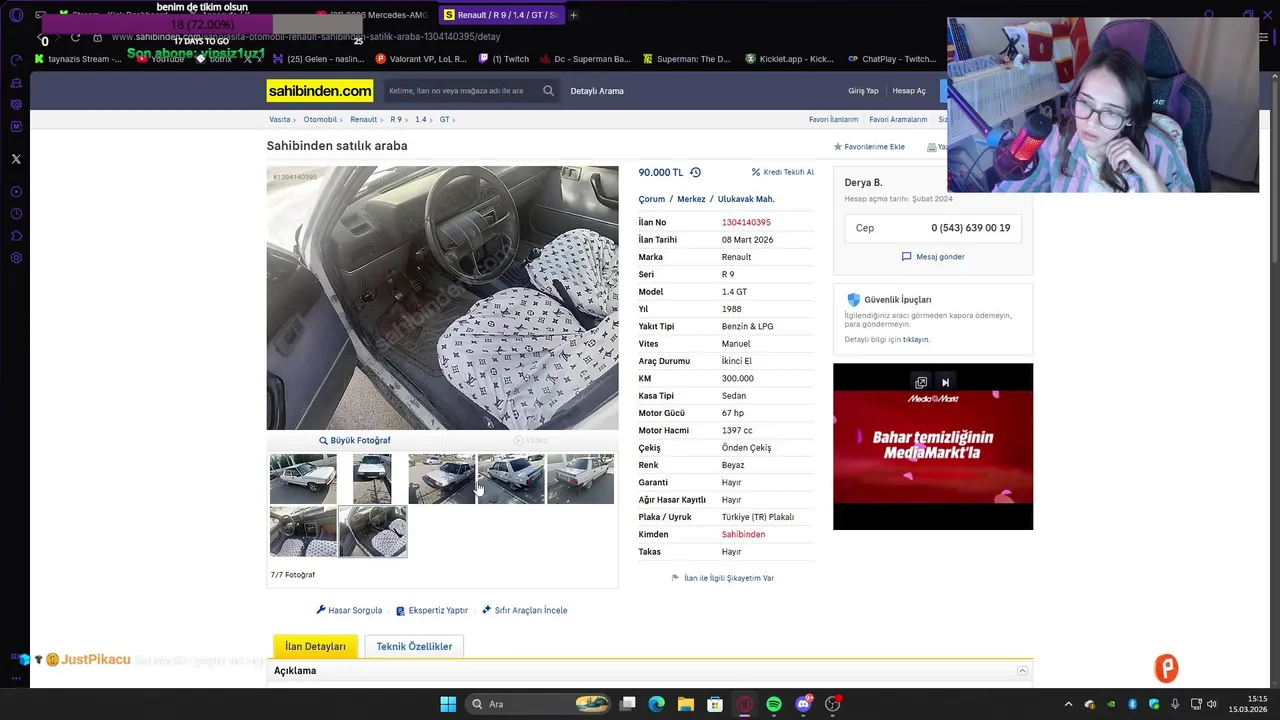Click Giriş Yap login link
The height and width of the screenshot is (720, 1280).
(863, 91)
